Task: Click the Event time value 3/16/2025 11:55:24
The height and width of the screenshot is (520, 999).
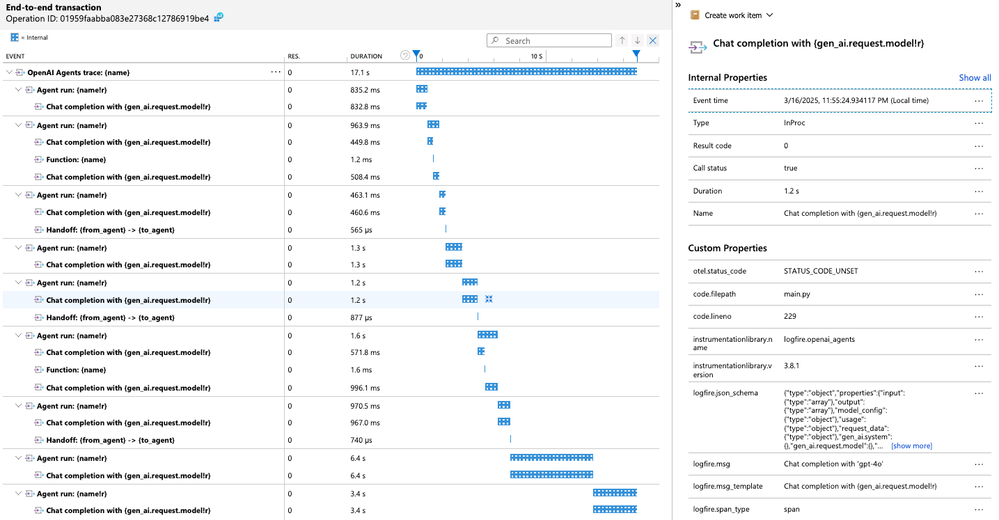Action: pos(856,101)
